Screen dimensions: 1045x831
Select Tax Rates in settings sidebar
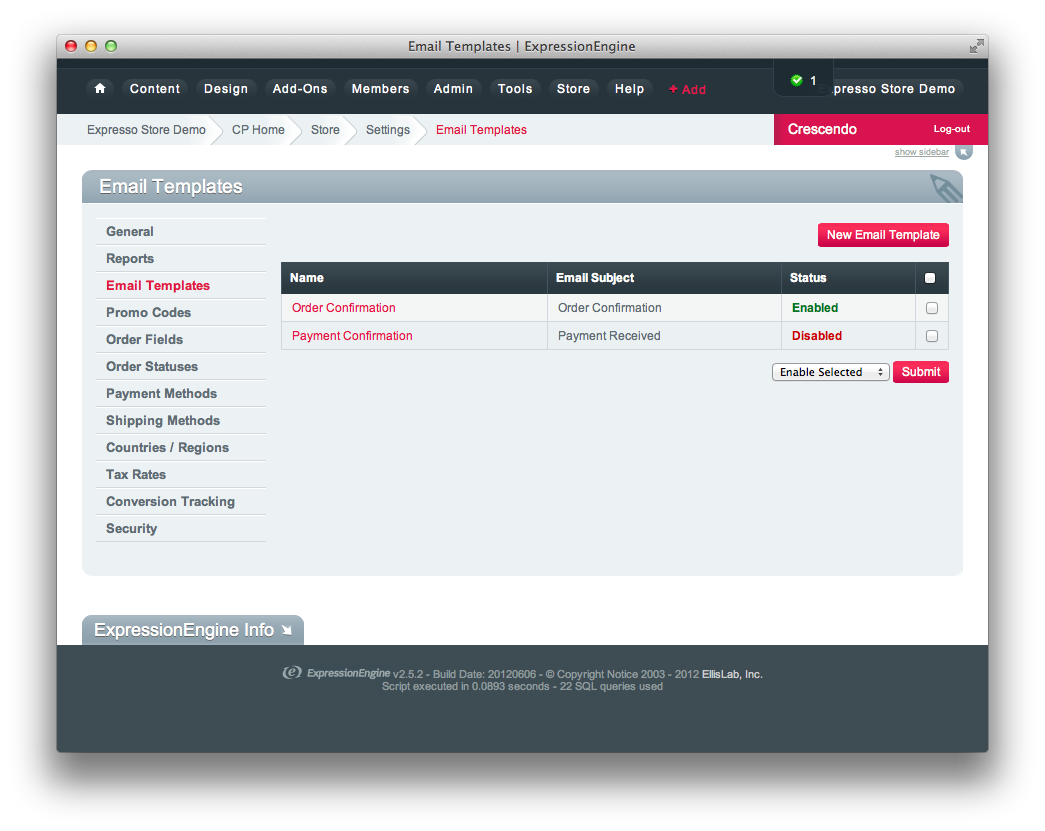[181, 474]
